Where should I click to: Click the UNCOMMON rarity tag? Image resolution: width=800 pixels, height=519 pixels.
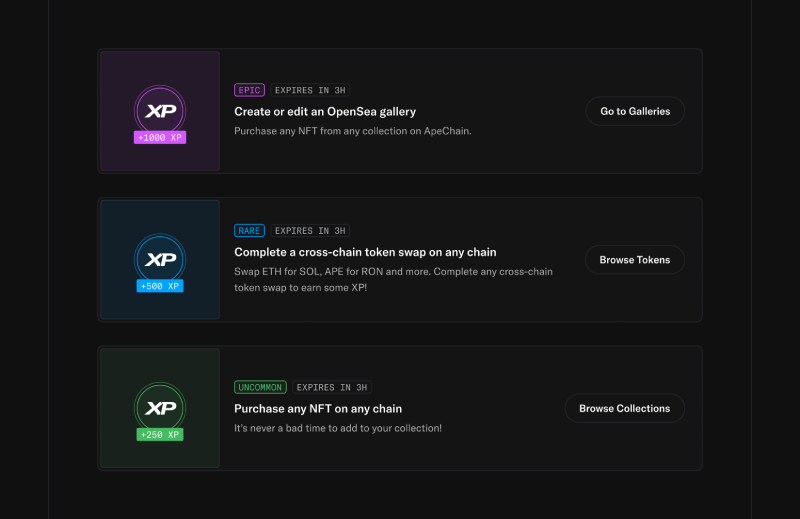point(260,387)
